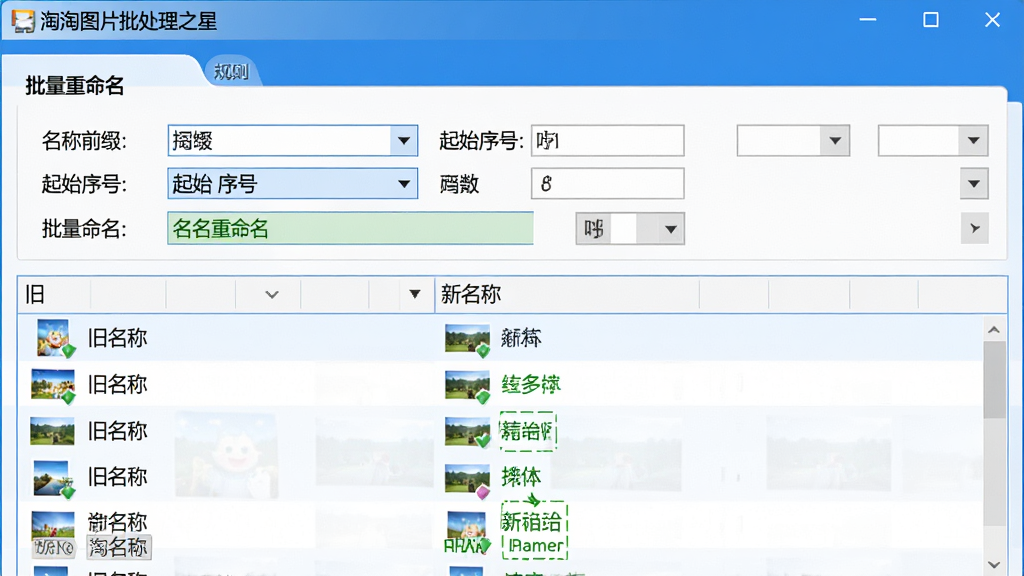Image resolution: width=1024 pixels, height=576 pixels.
Task: Click the second row new-name thumbnail
Action: tap(467, 385)
